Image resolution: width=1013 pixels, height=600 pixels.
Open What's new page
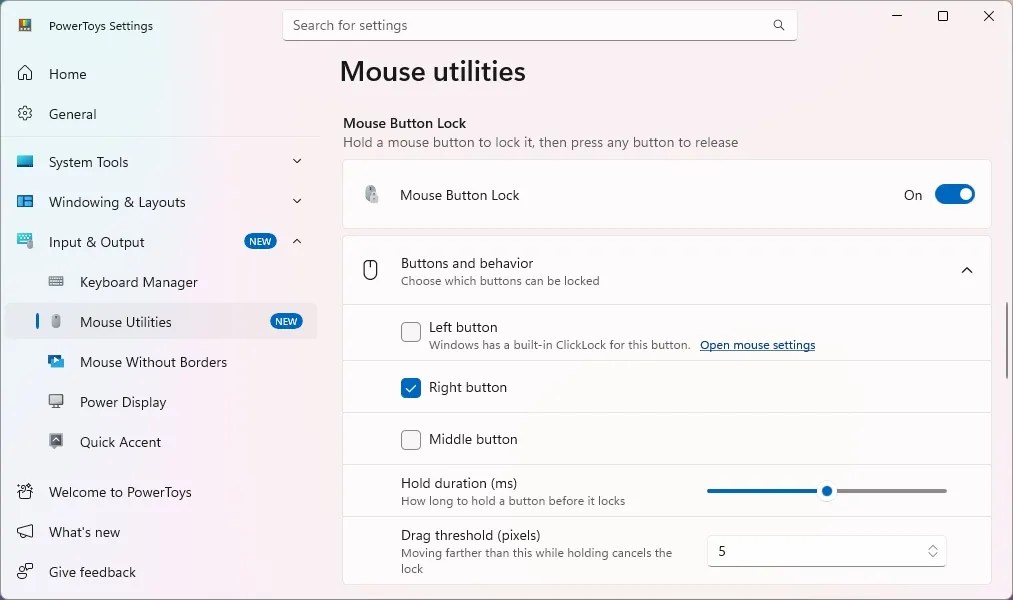click(x=160, y=532)
